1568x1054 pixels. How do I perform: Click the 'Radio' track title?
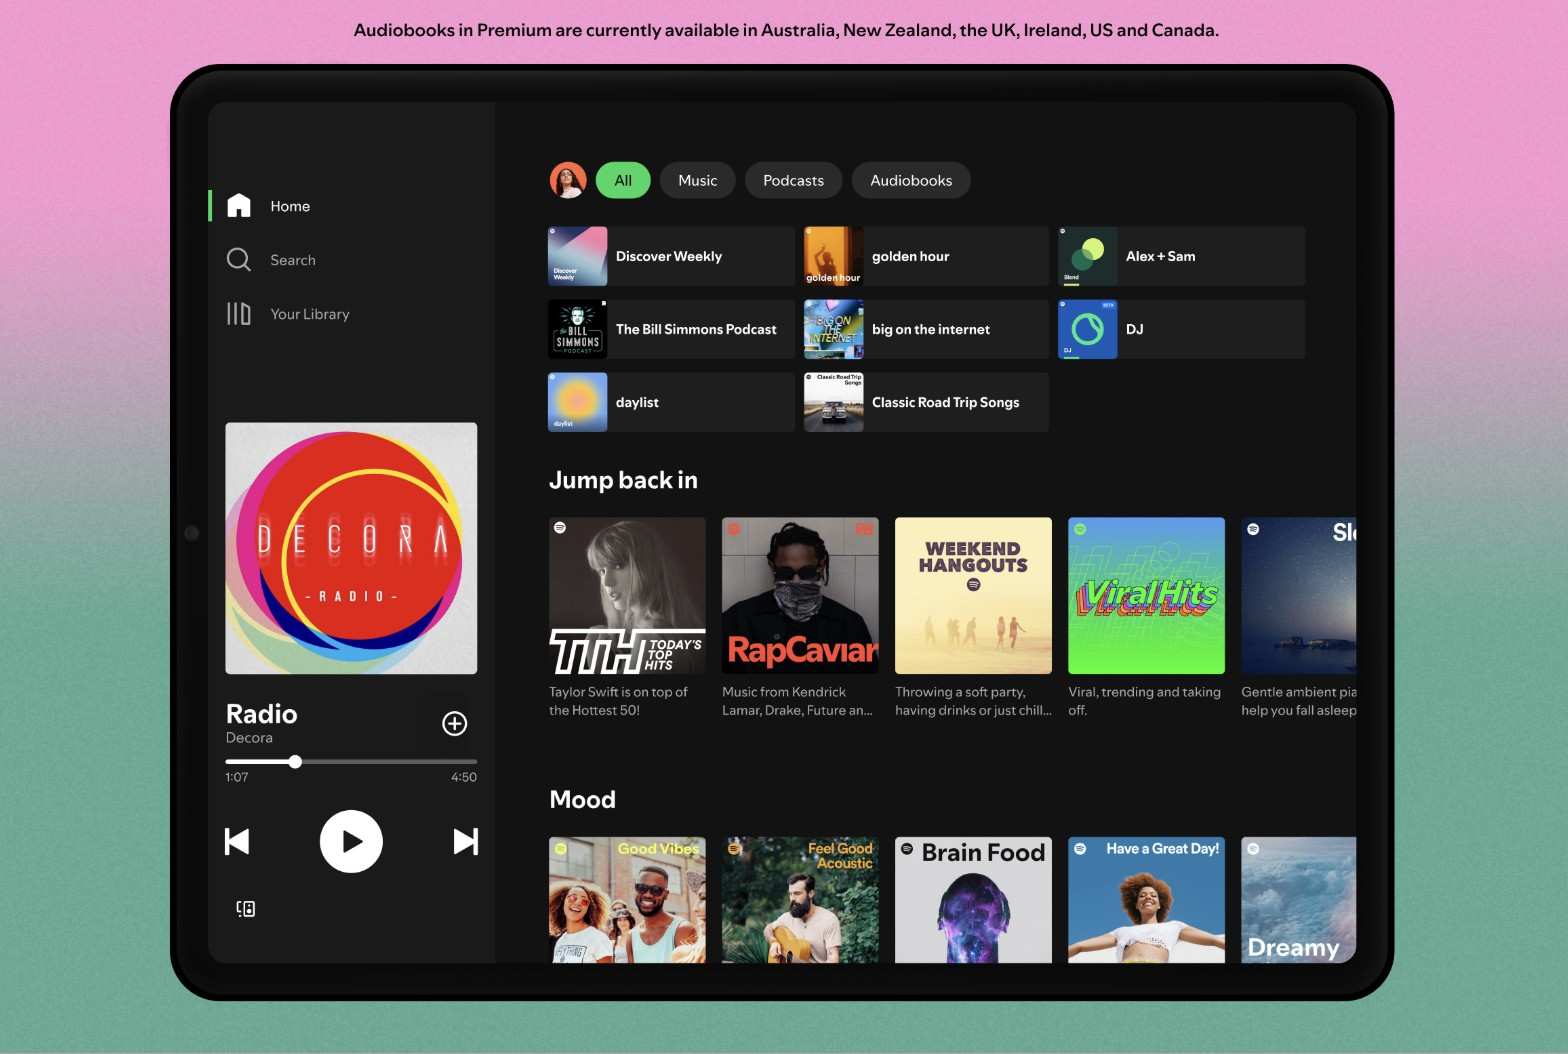pyautogui.click(x=262, y=714)
